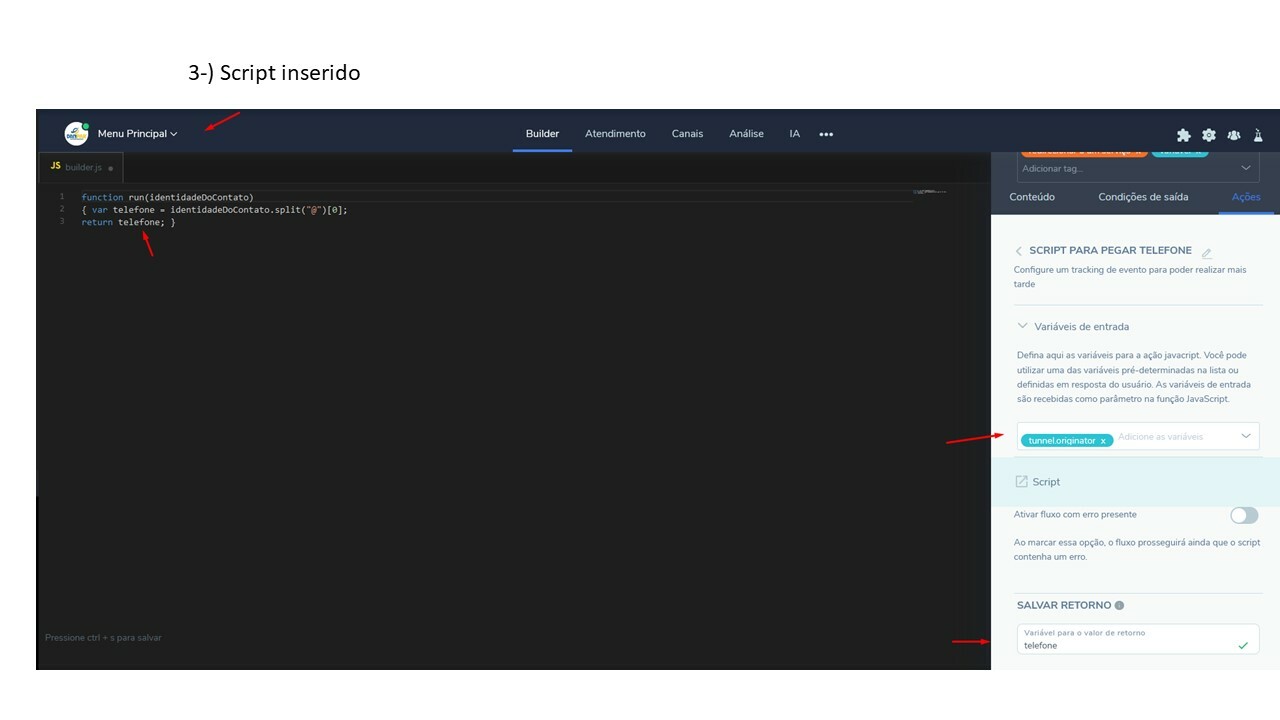The image size is (1280, 720).
Task: Open the puzzle-piece extensions icon
Action: [x=1184, y=135]
